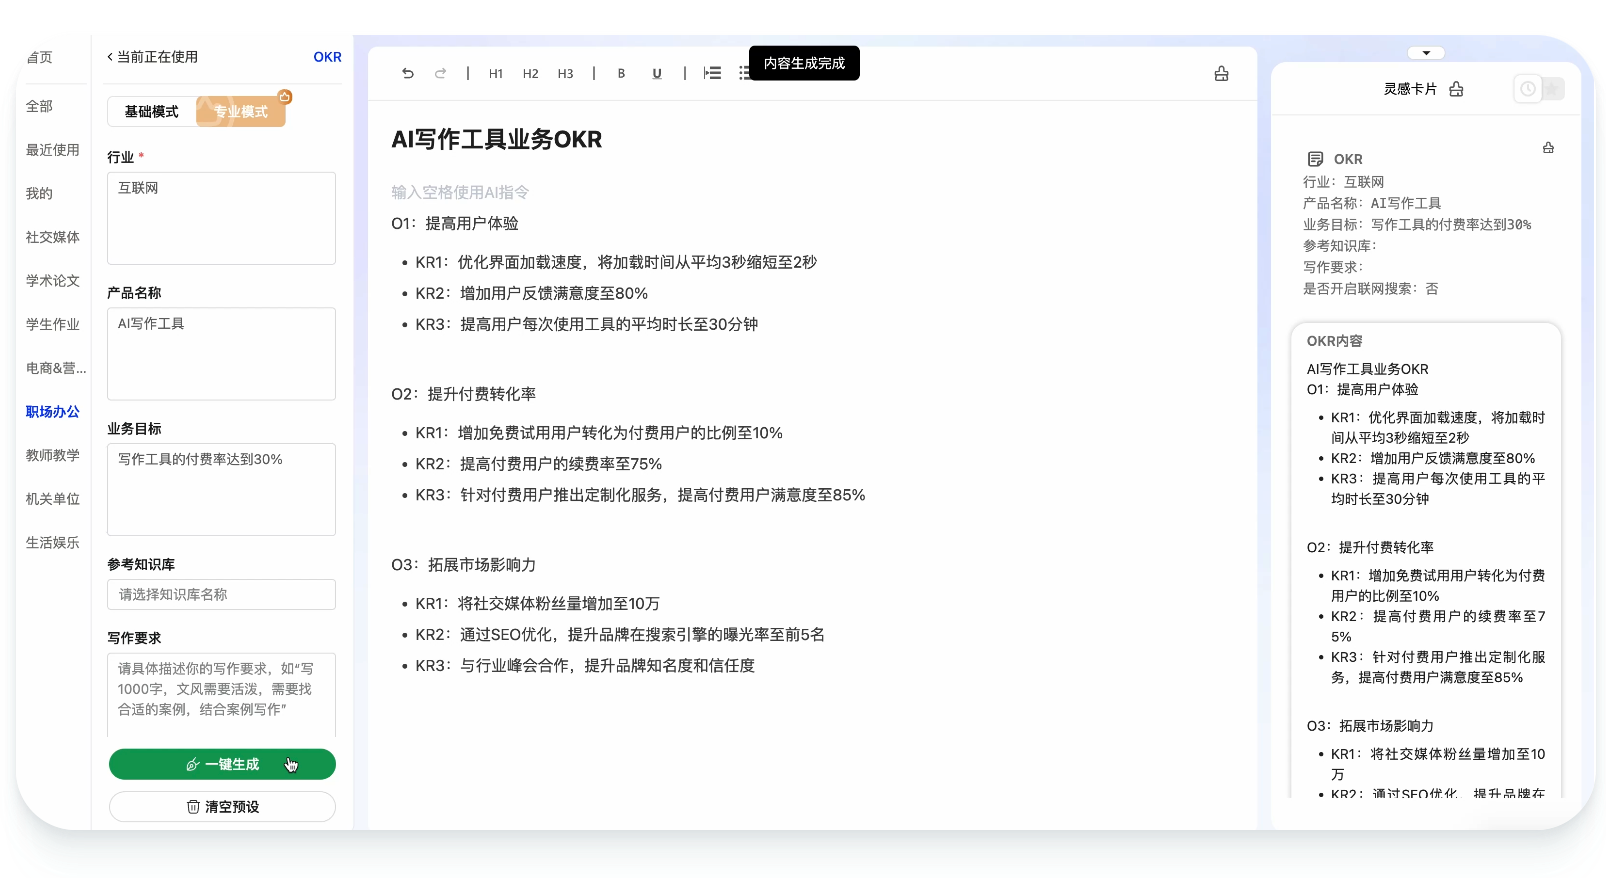Select 生活娱乐 category
This screenshot has width=1606, height=878.
point(52,543)
